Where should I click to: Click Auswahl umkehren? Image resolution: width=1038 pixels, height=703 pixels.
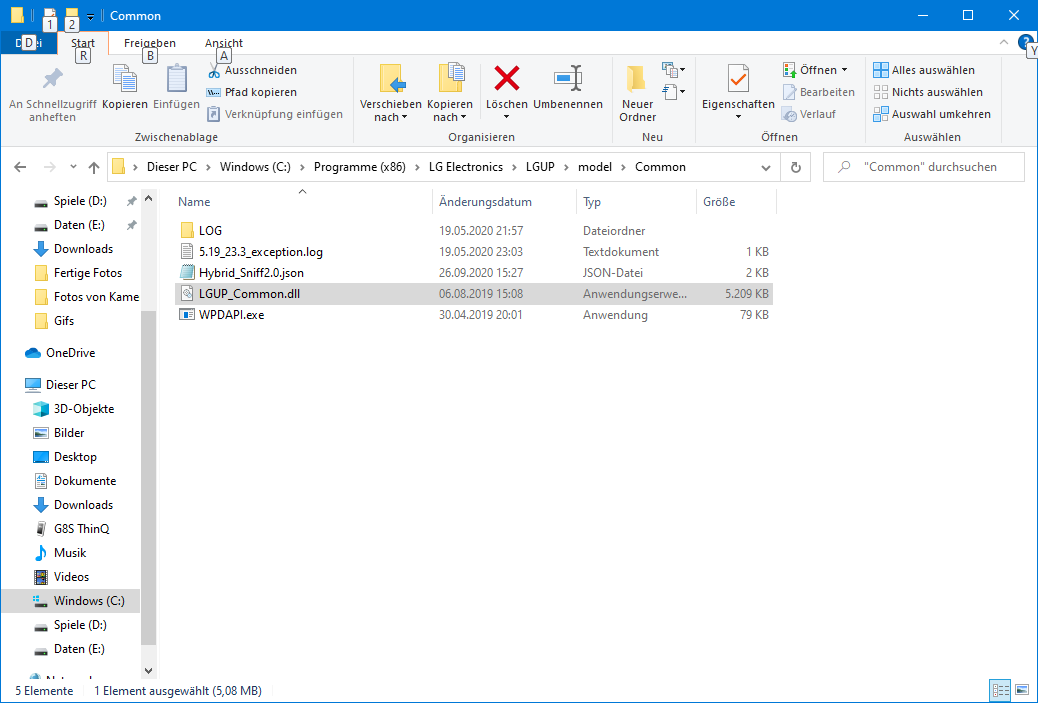click(931, 114)
